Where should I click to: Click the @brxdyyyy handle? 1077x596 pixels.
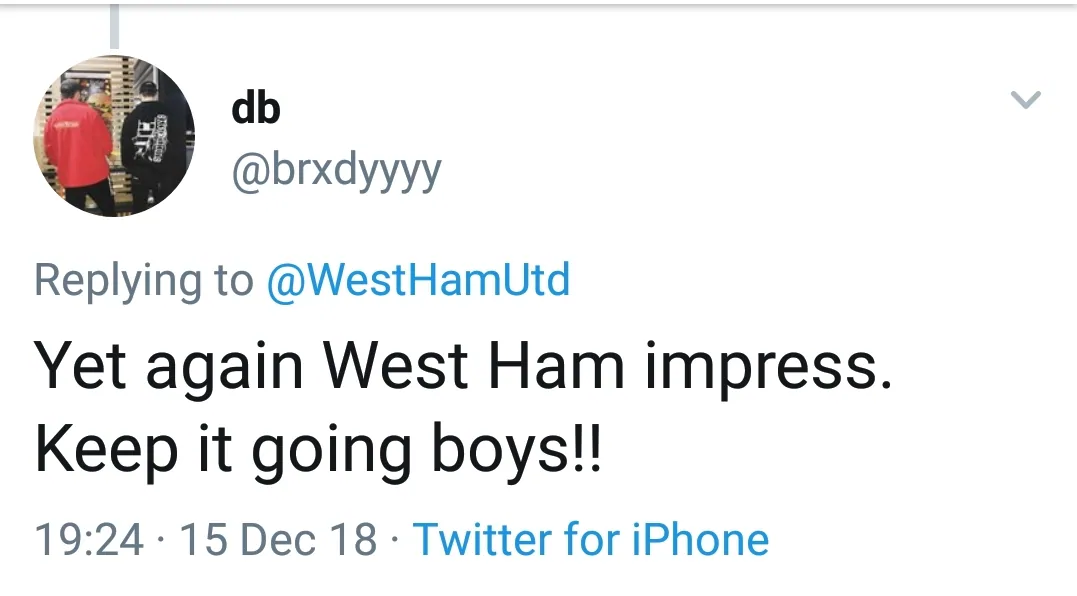(336, 173)
